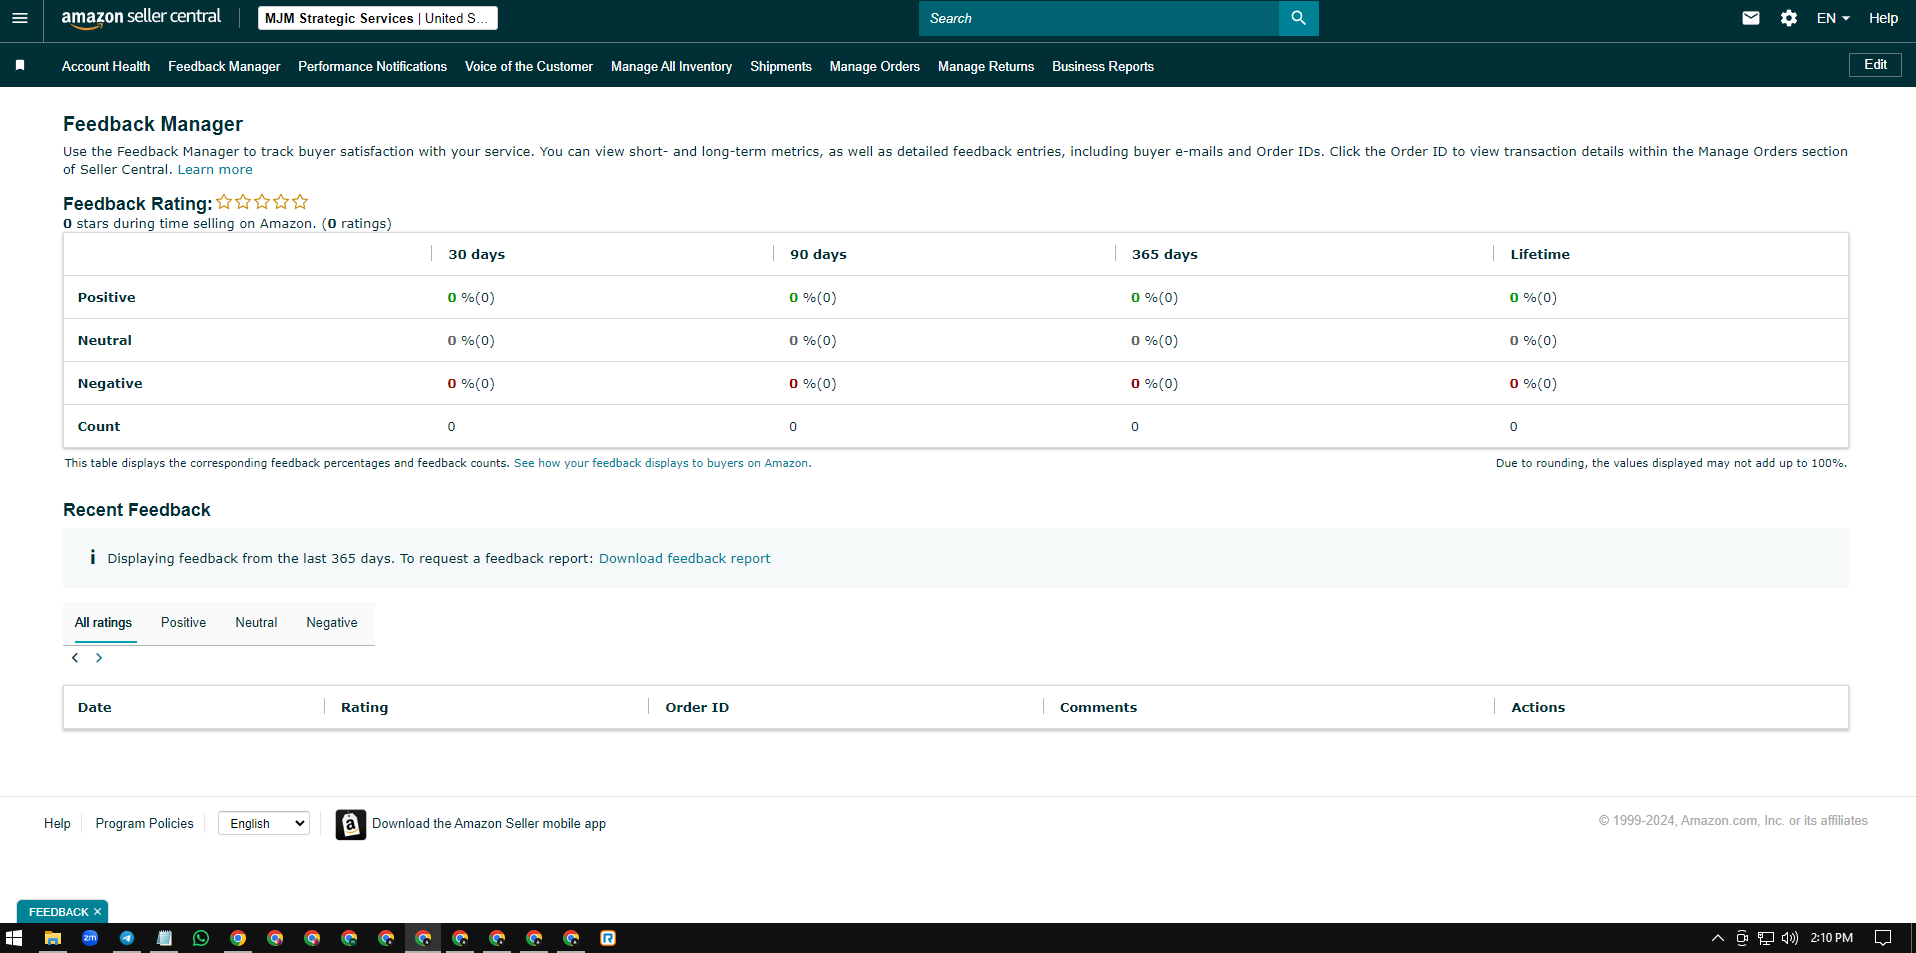Open the MJM Strategic Services account switcher

pyautogui.click(x=377, y=18)
